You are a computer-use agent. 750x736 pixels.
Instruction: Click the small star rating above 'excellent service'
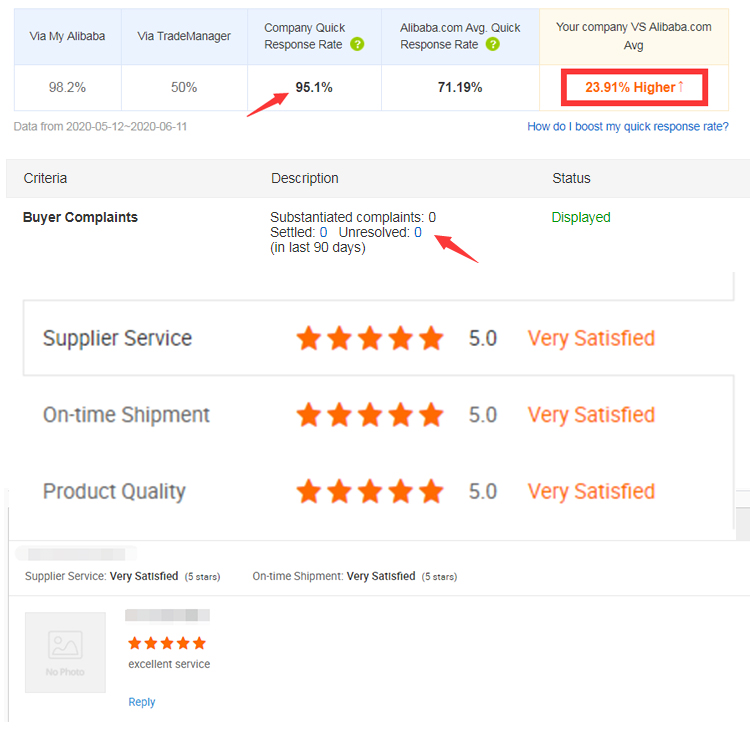pyautogui.click(x=167, y=643)
